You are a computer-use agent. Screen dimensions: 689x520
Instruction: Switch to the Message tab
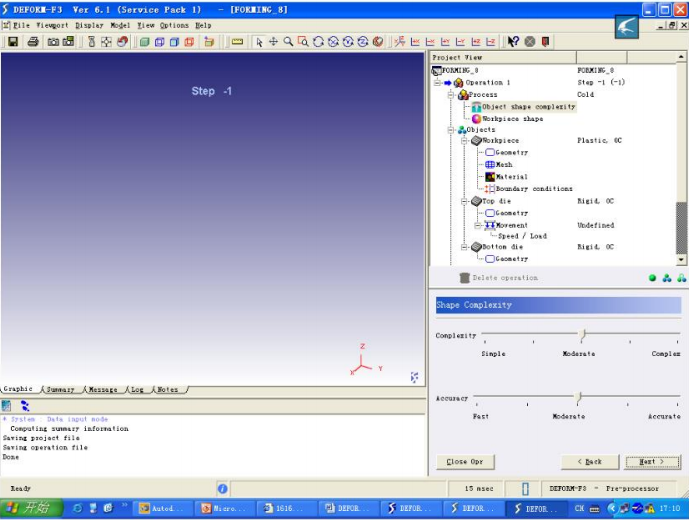click(x=103, y=389)
